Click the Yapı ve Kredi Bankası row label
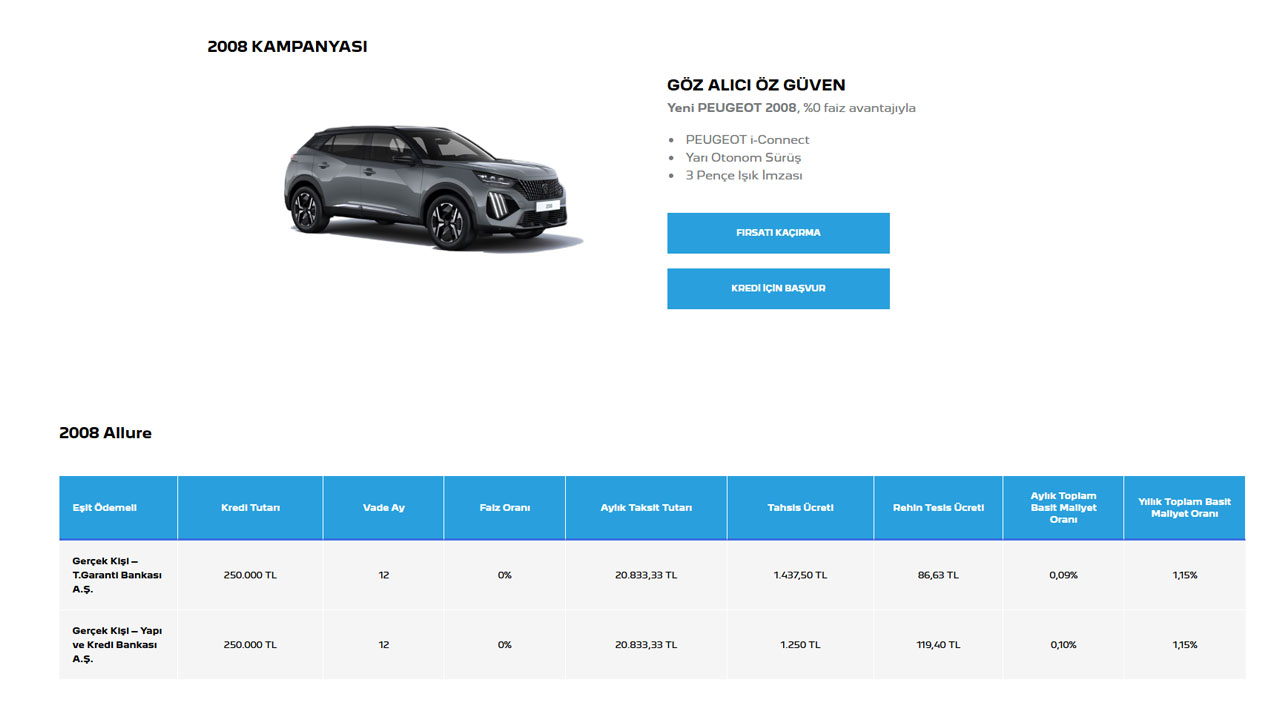The width and height of the screenshot is (1280, 720). coord(117,645)
